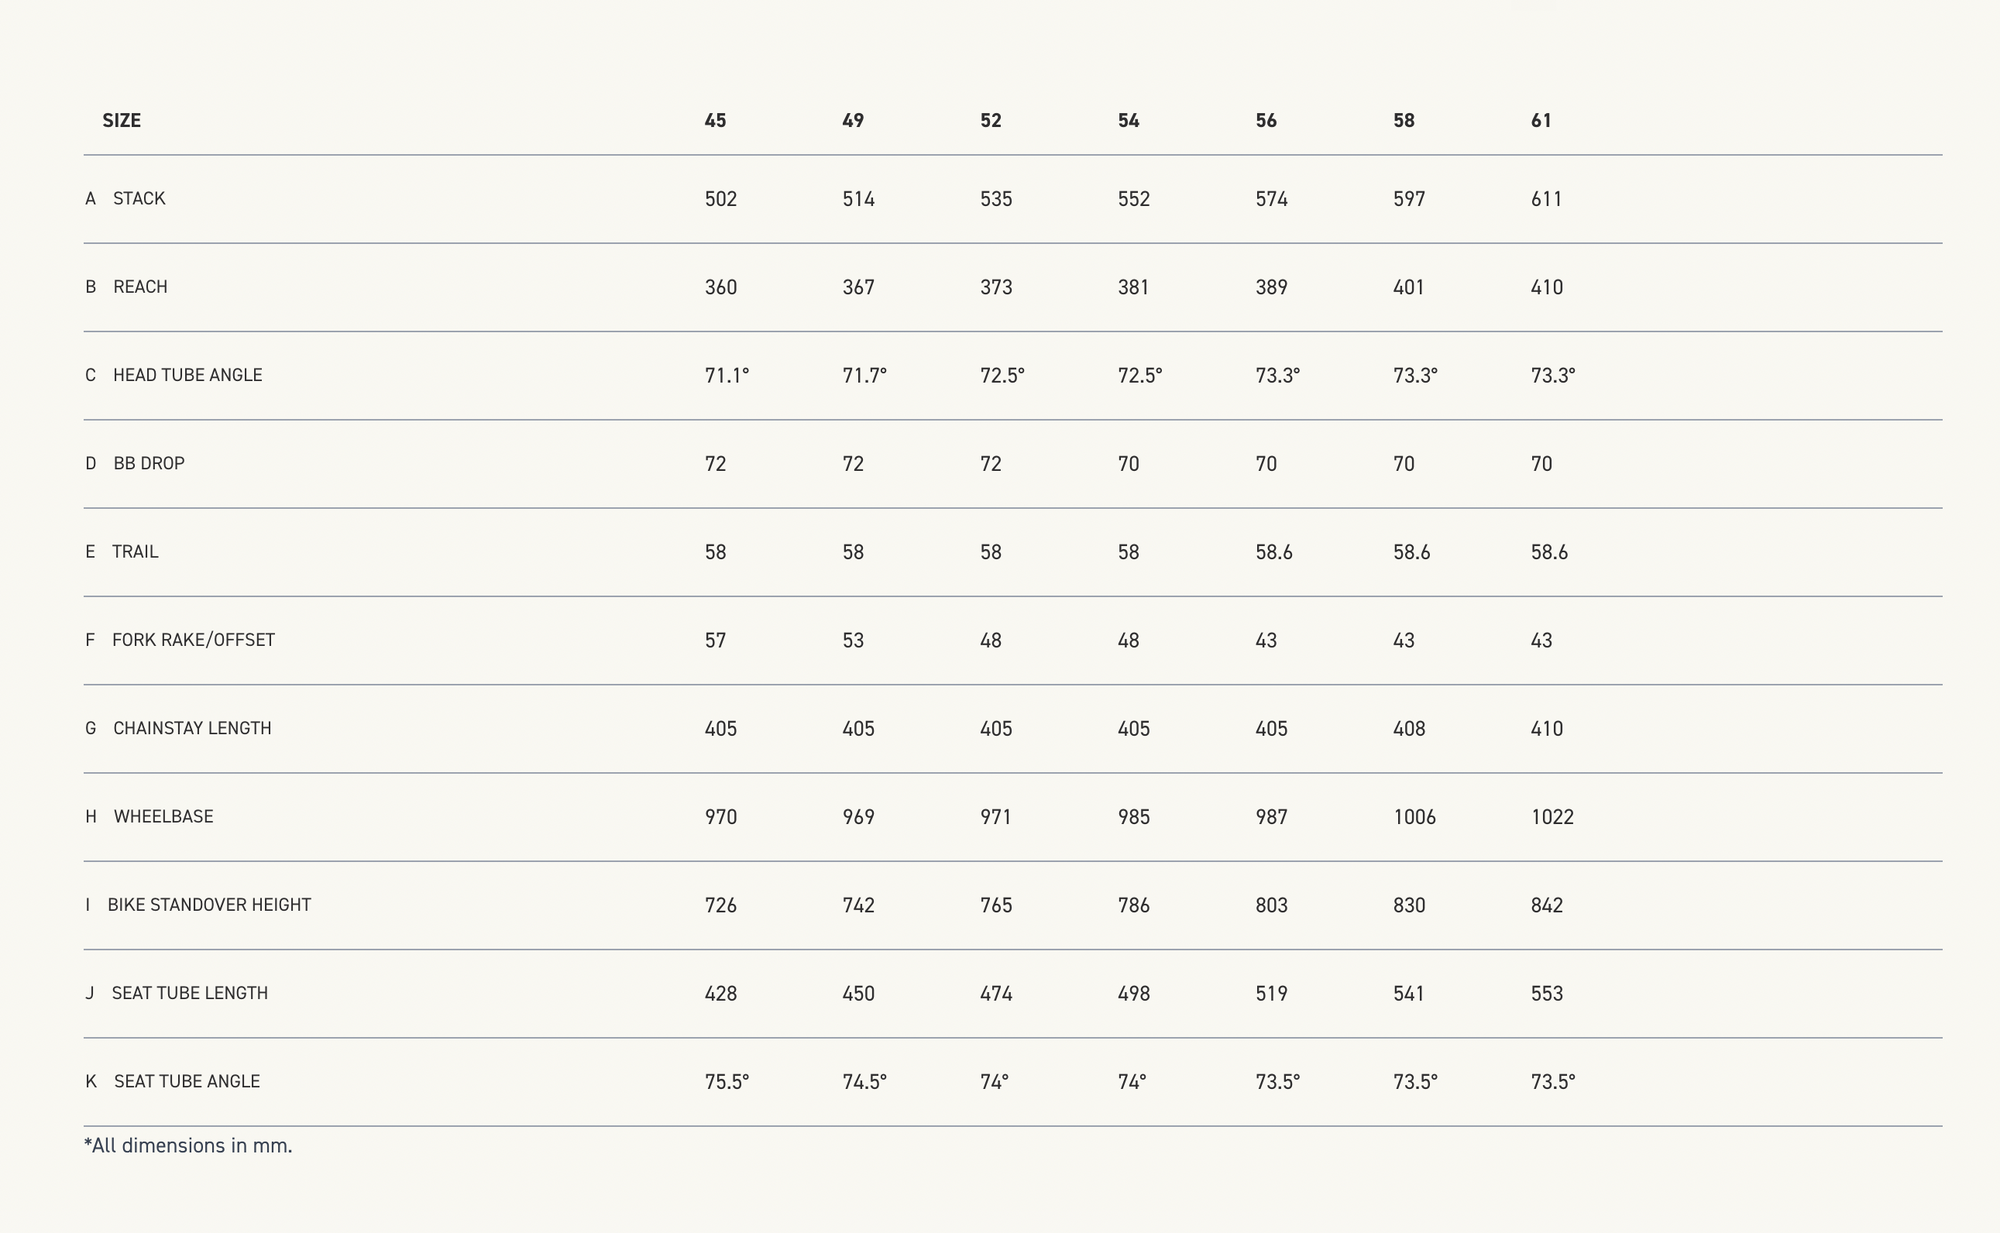Click the 1022 wheelbase value
Image resolution: width=2000 pixels, height=1233 pixels.
1552,817
